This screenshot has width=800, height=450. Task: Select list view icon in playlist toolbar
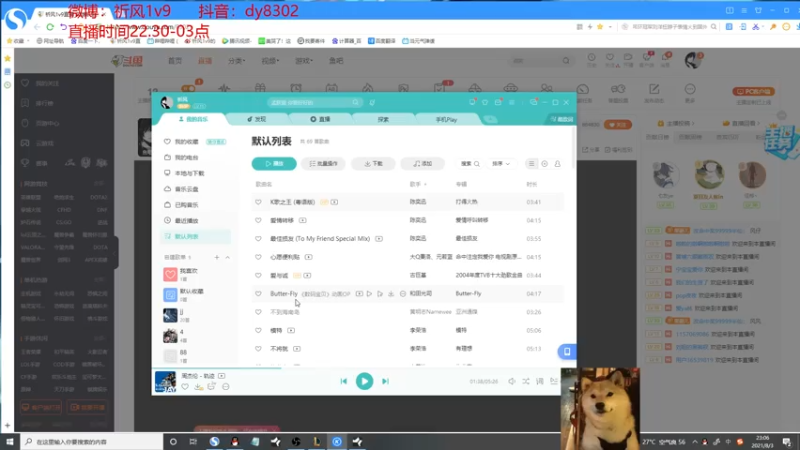tap(532, 164)
